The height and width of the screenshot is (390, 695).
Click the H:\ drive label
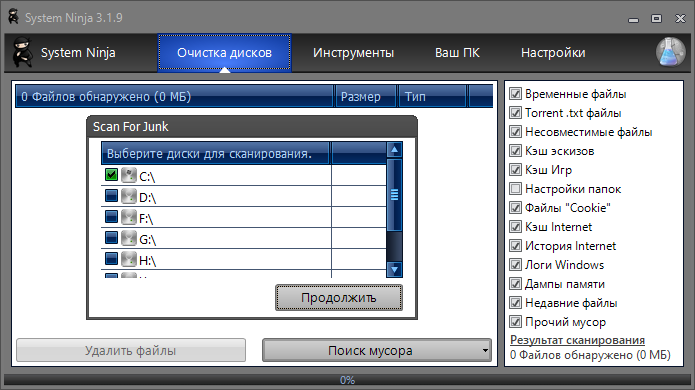point(147,261)
